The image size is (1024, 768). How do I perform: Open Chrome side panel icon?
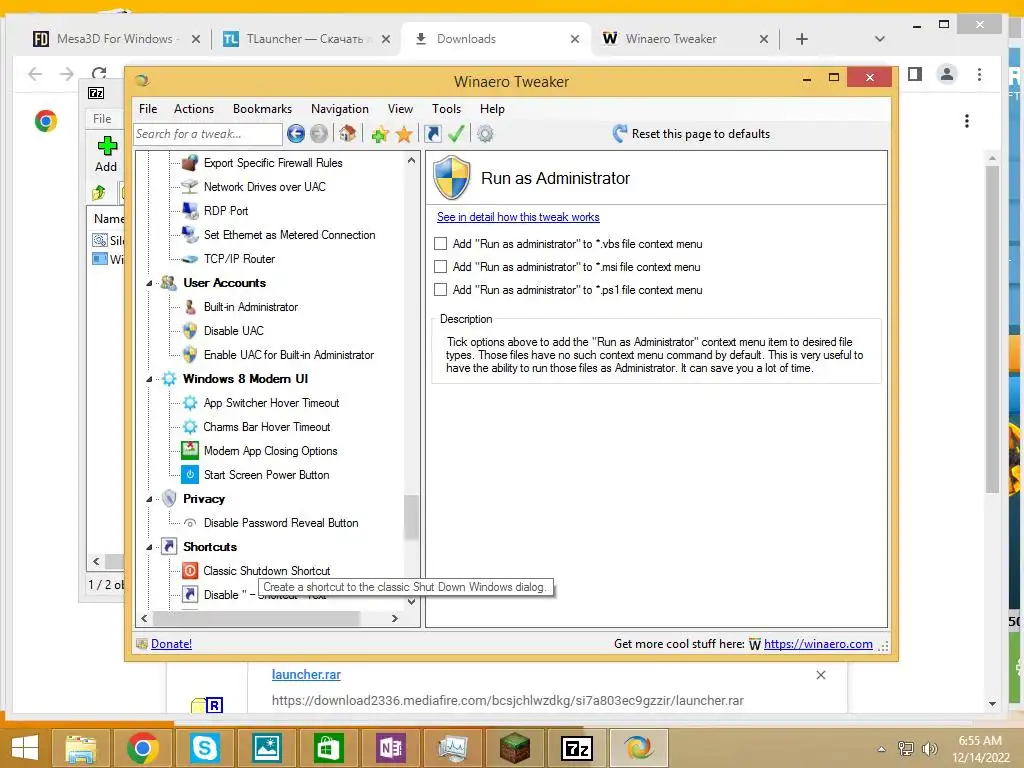tap(915, 74)
